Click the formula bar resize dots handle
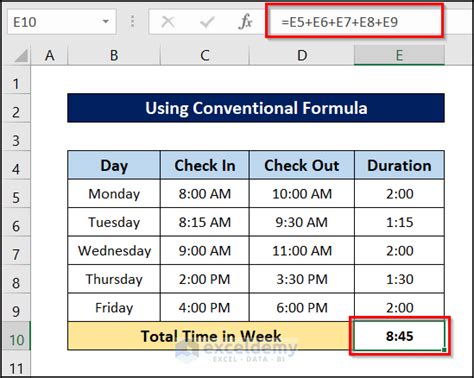This screenshot has width=474, height=378. point(132,22)
